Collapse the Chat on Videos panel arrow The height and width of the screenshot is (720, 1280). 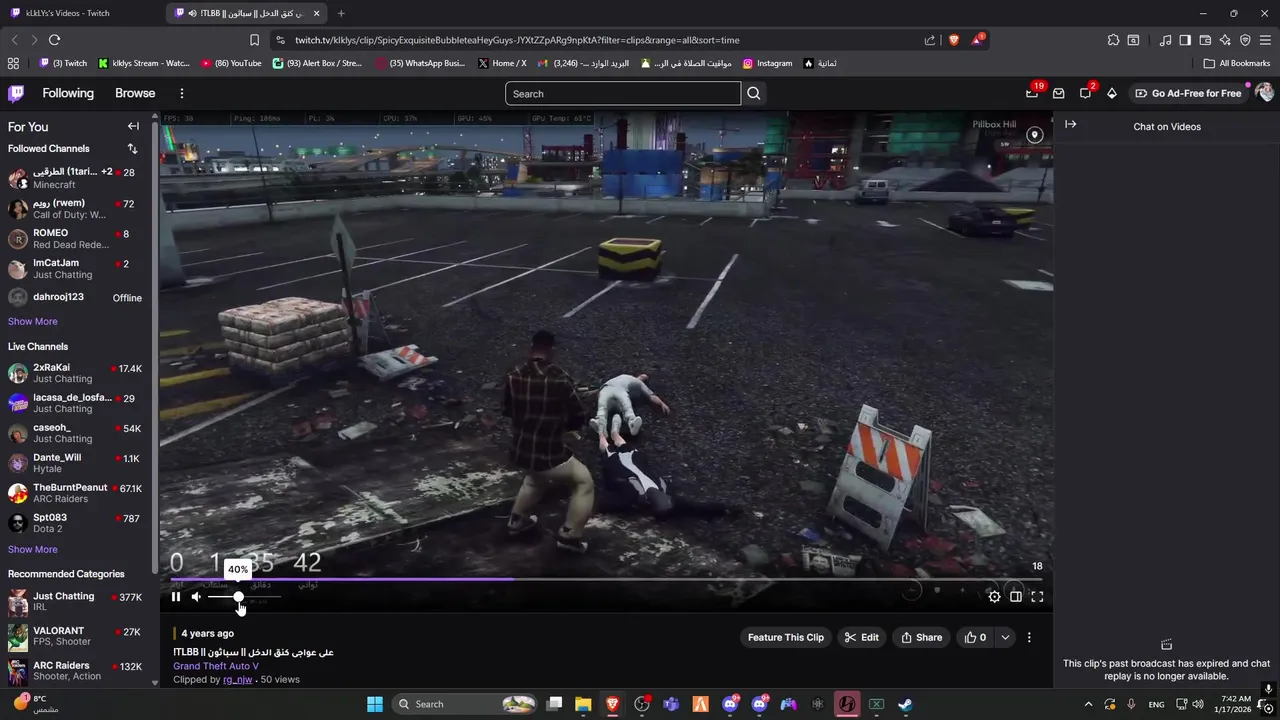click(1070, 125)
